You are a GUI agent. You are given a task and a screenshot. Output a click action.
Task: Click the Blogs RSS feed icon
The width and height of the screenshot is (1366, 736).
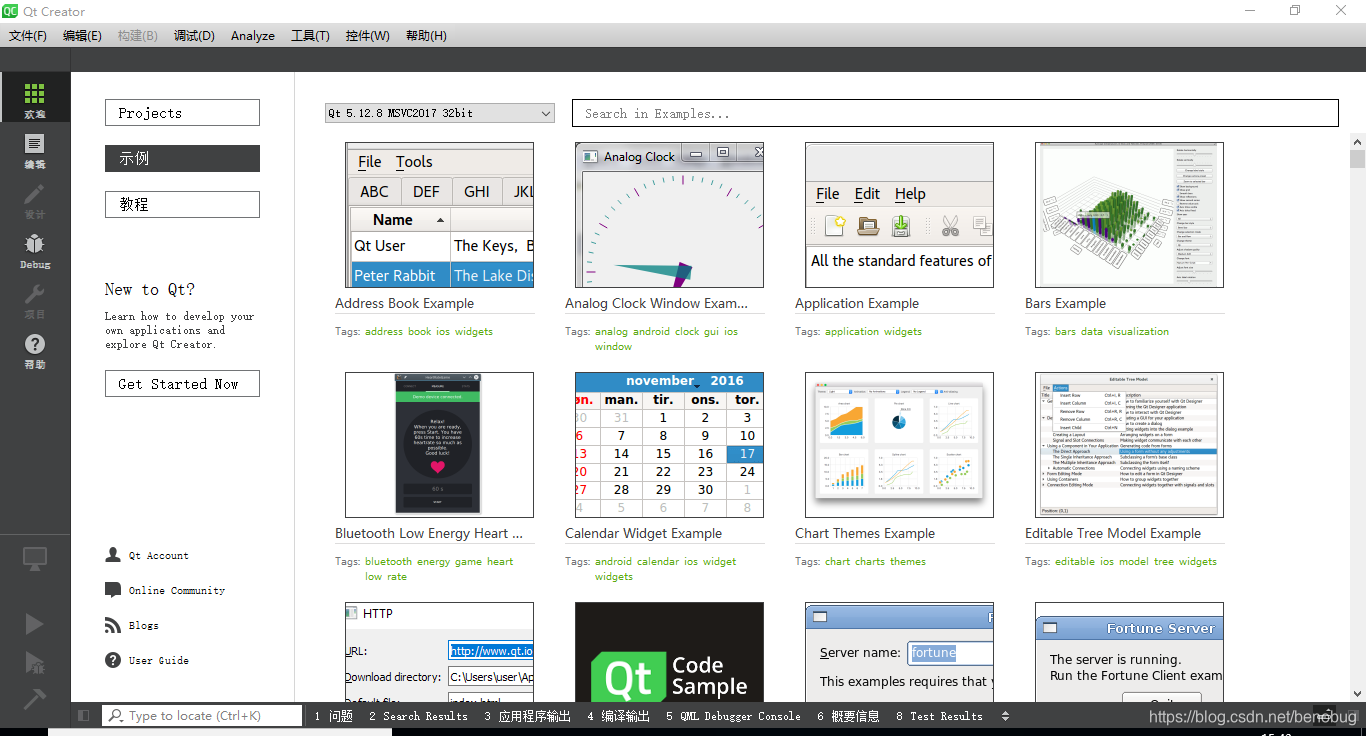pos(113,625)
